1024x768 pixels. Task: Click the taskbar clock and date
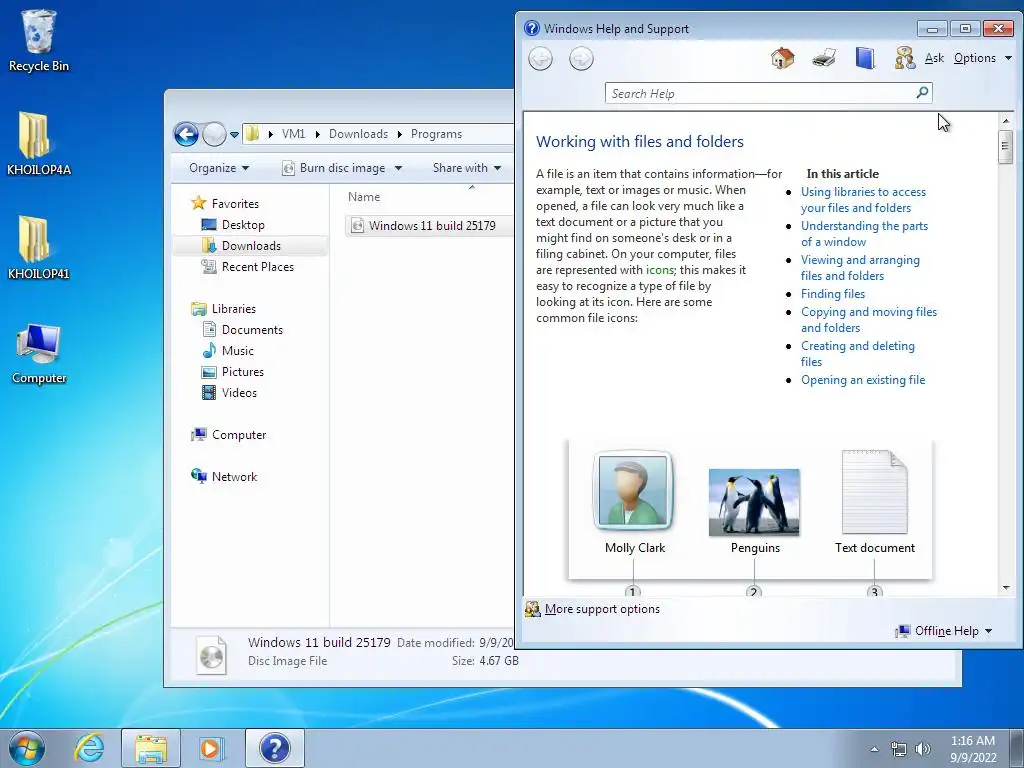pos(973,749)
